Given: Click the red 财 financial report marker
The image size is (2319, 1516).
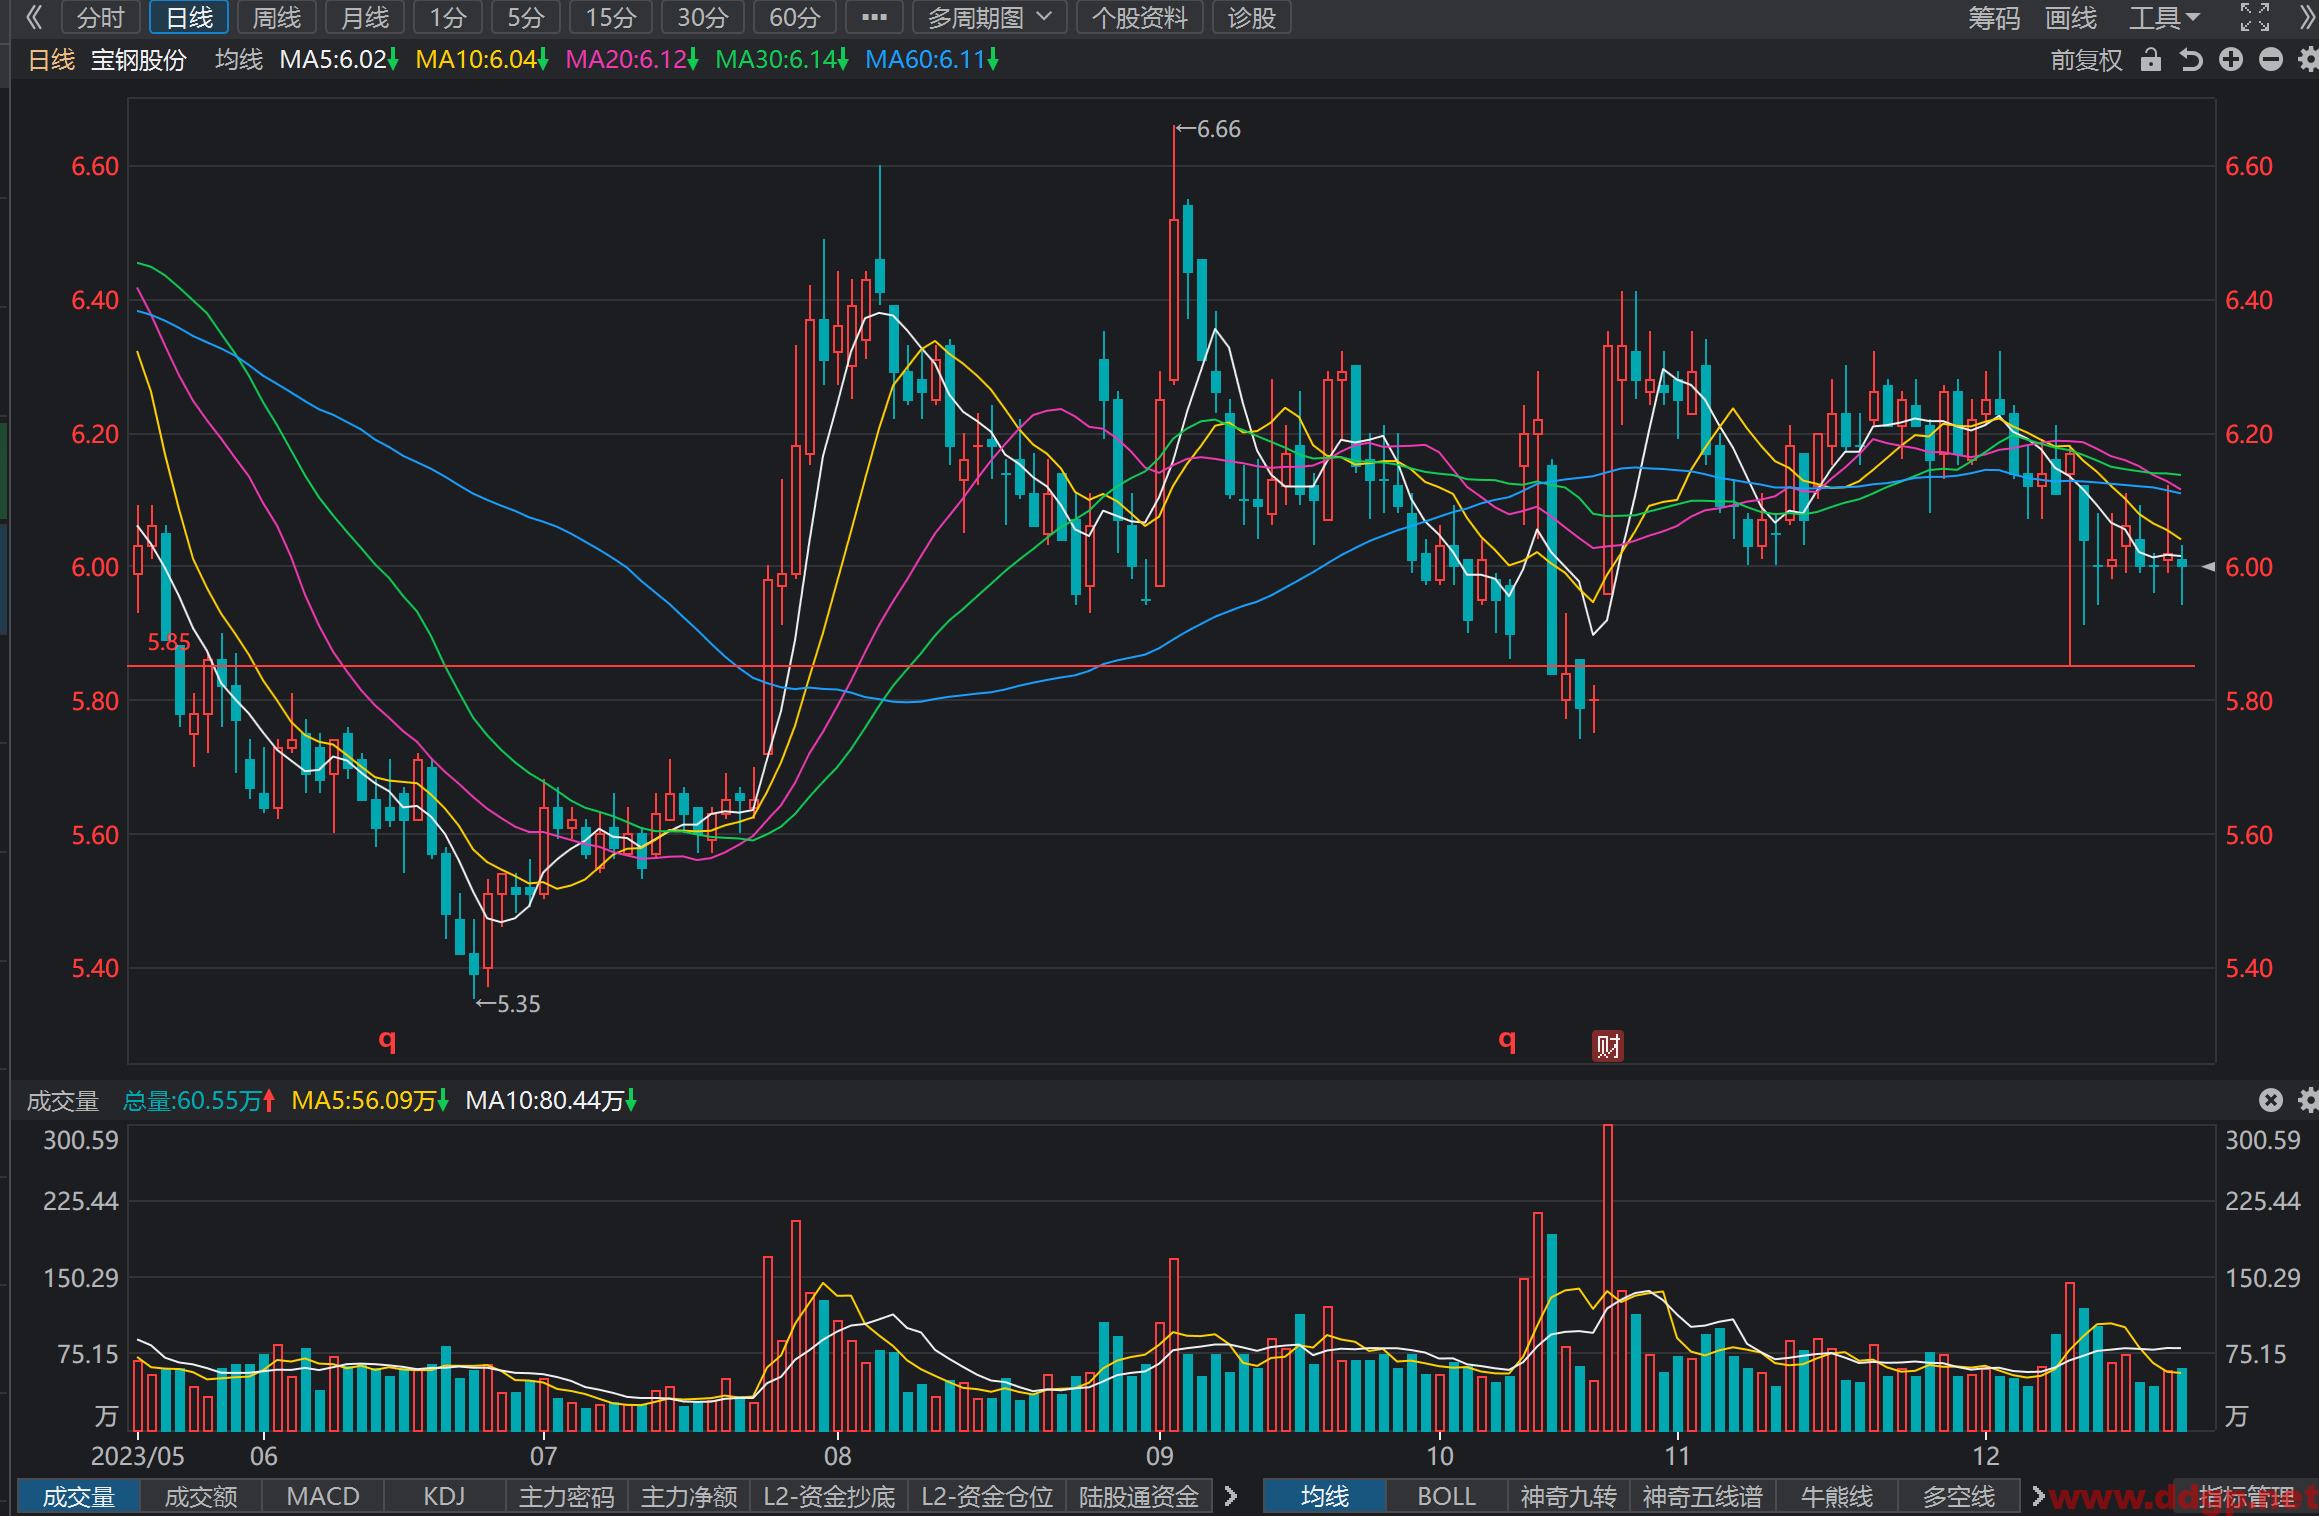Looking at the screenshot, I should (x=1608, y=1046).
